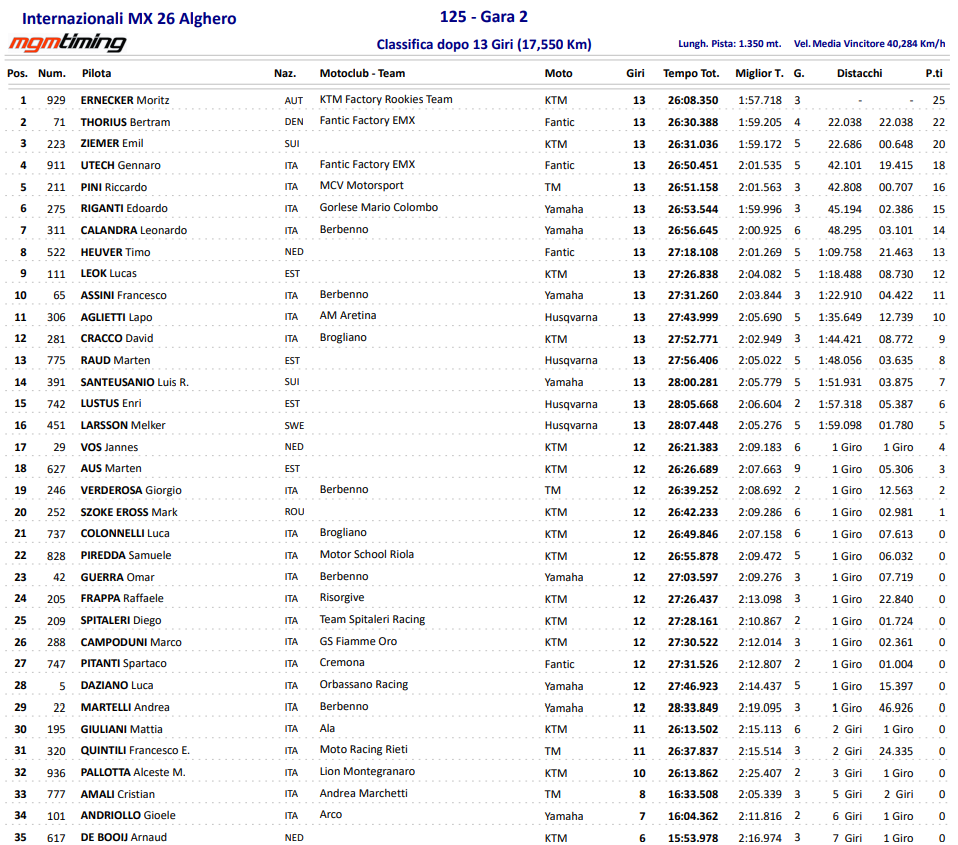This screenshot has height=845, width=958.
Task: Click the Pilota column header
Action: coord(96,73)
